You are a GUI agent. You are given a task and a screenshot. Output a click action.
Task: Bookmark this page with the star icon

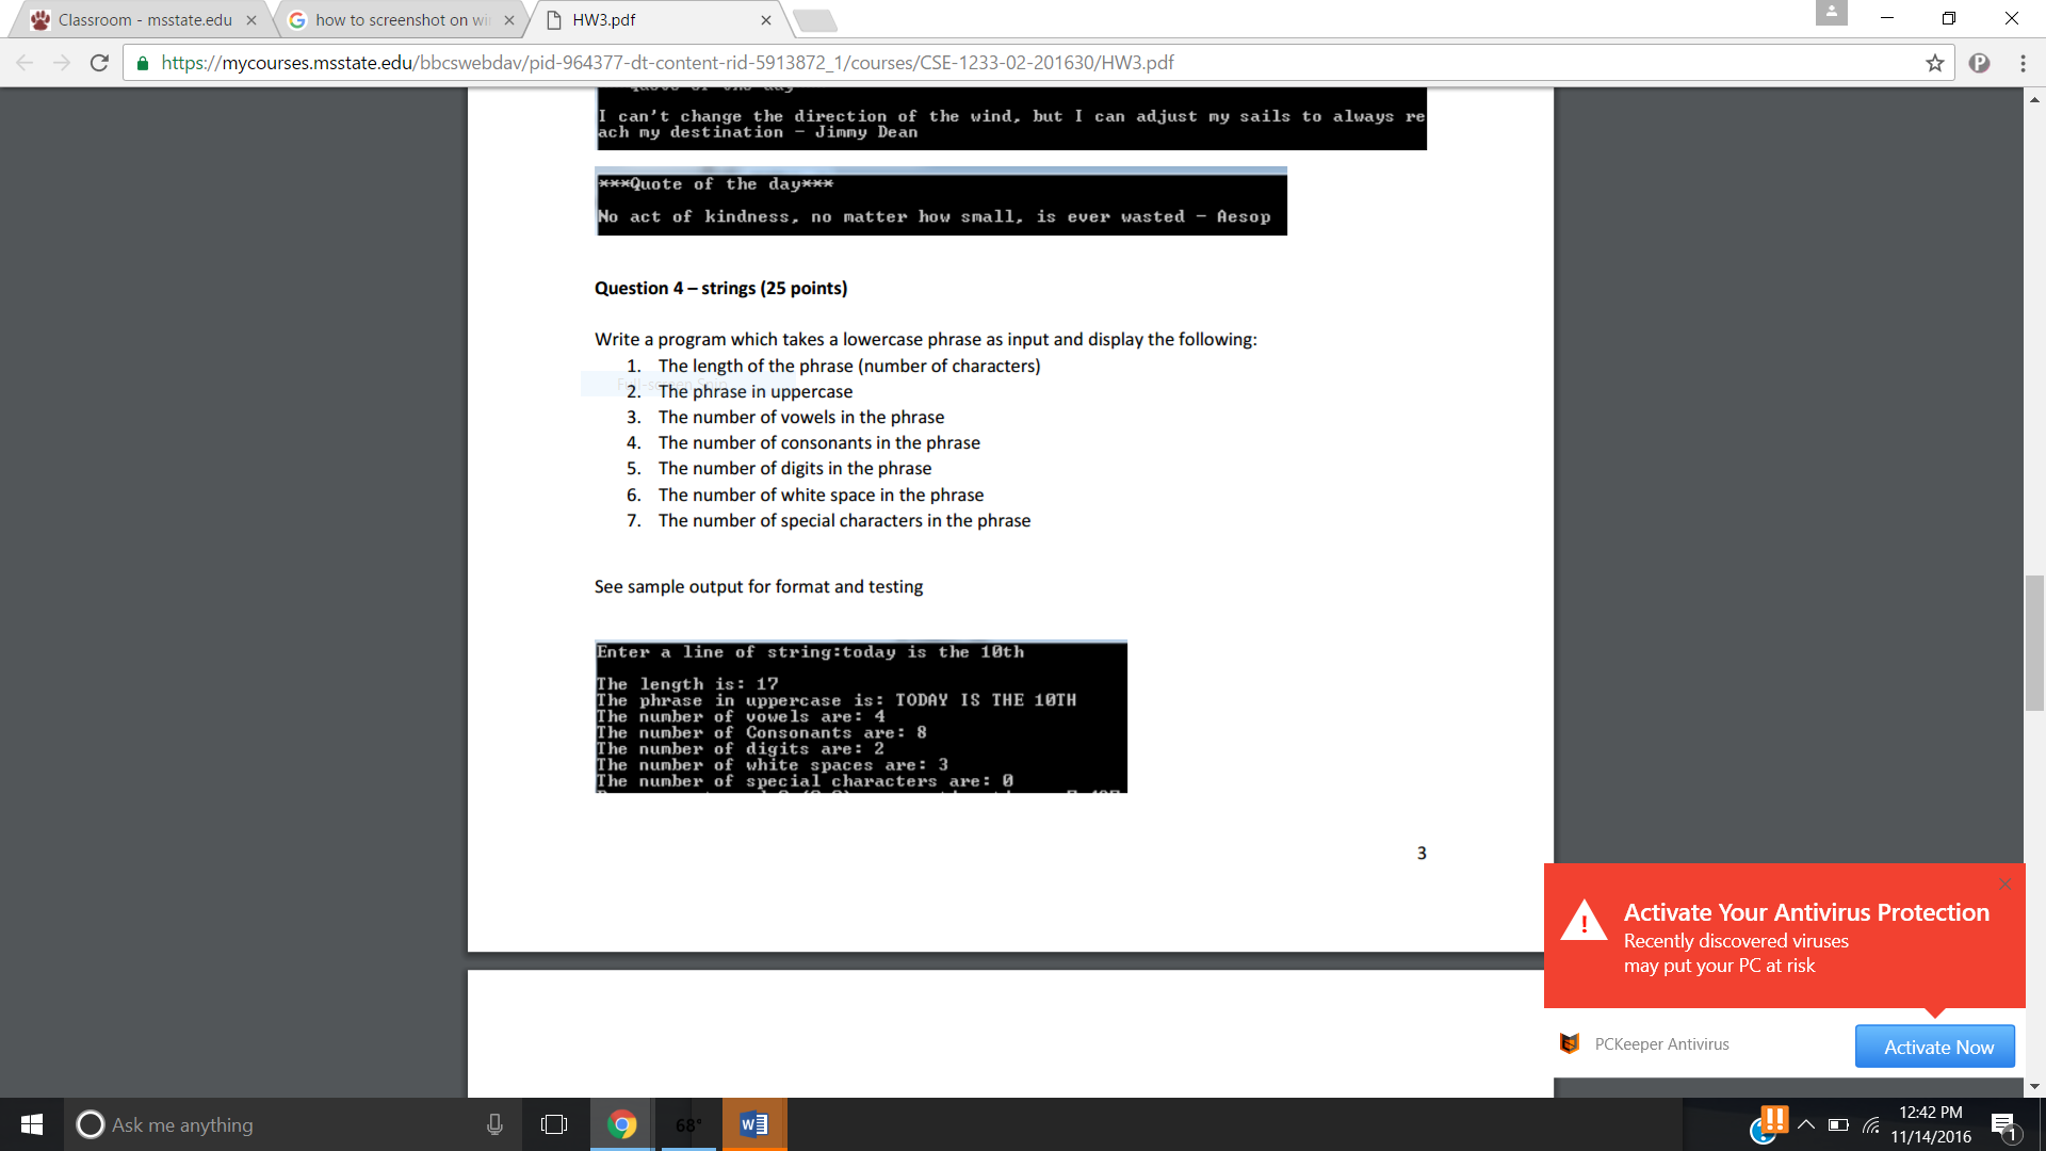click(1935, 62)
